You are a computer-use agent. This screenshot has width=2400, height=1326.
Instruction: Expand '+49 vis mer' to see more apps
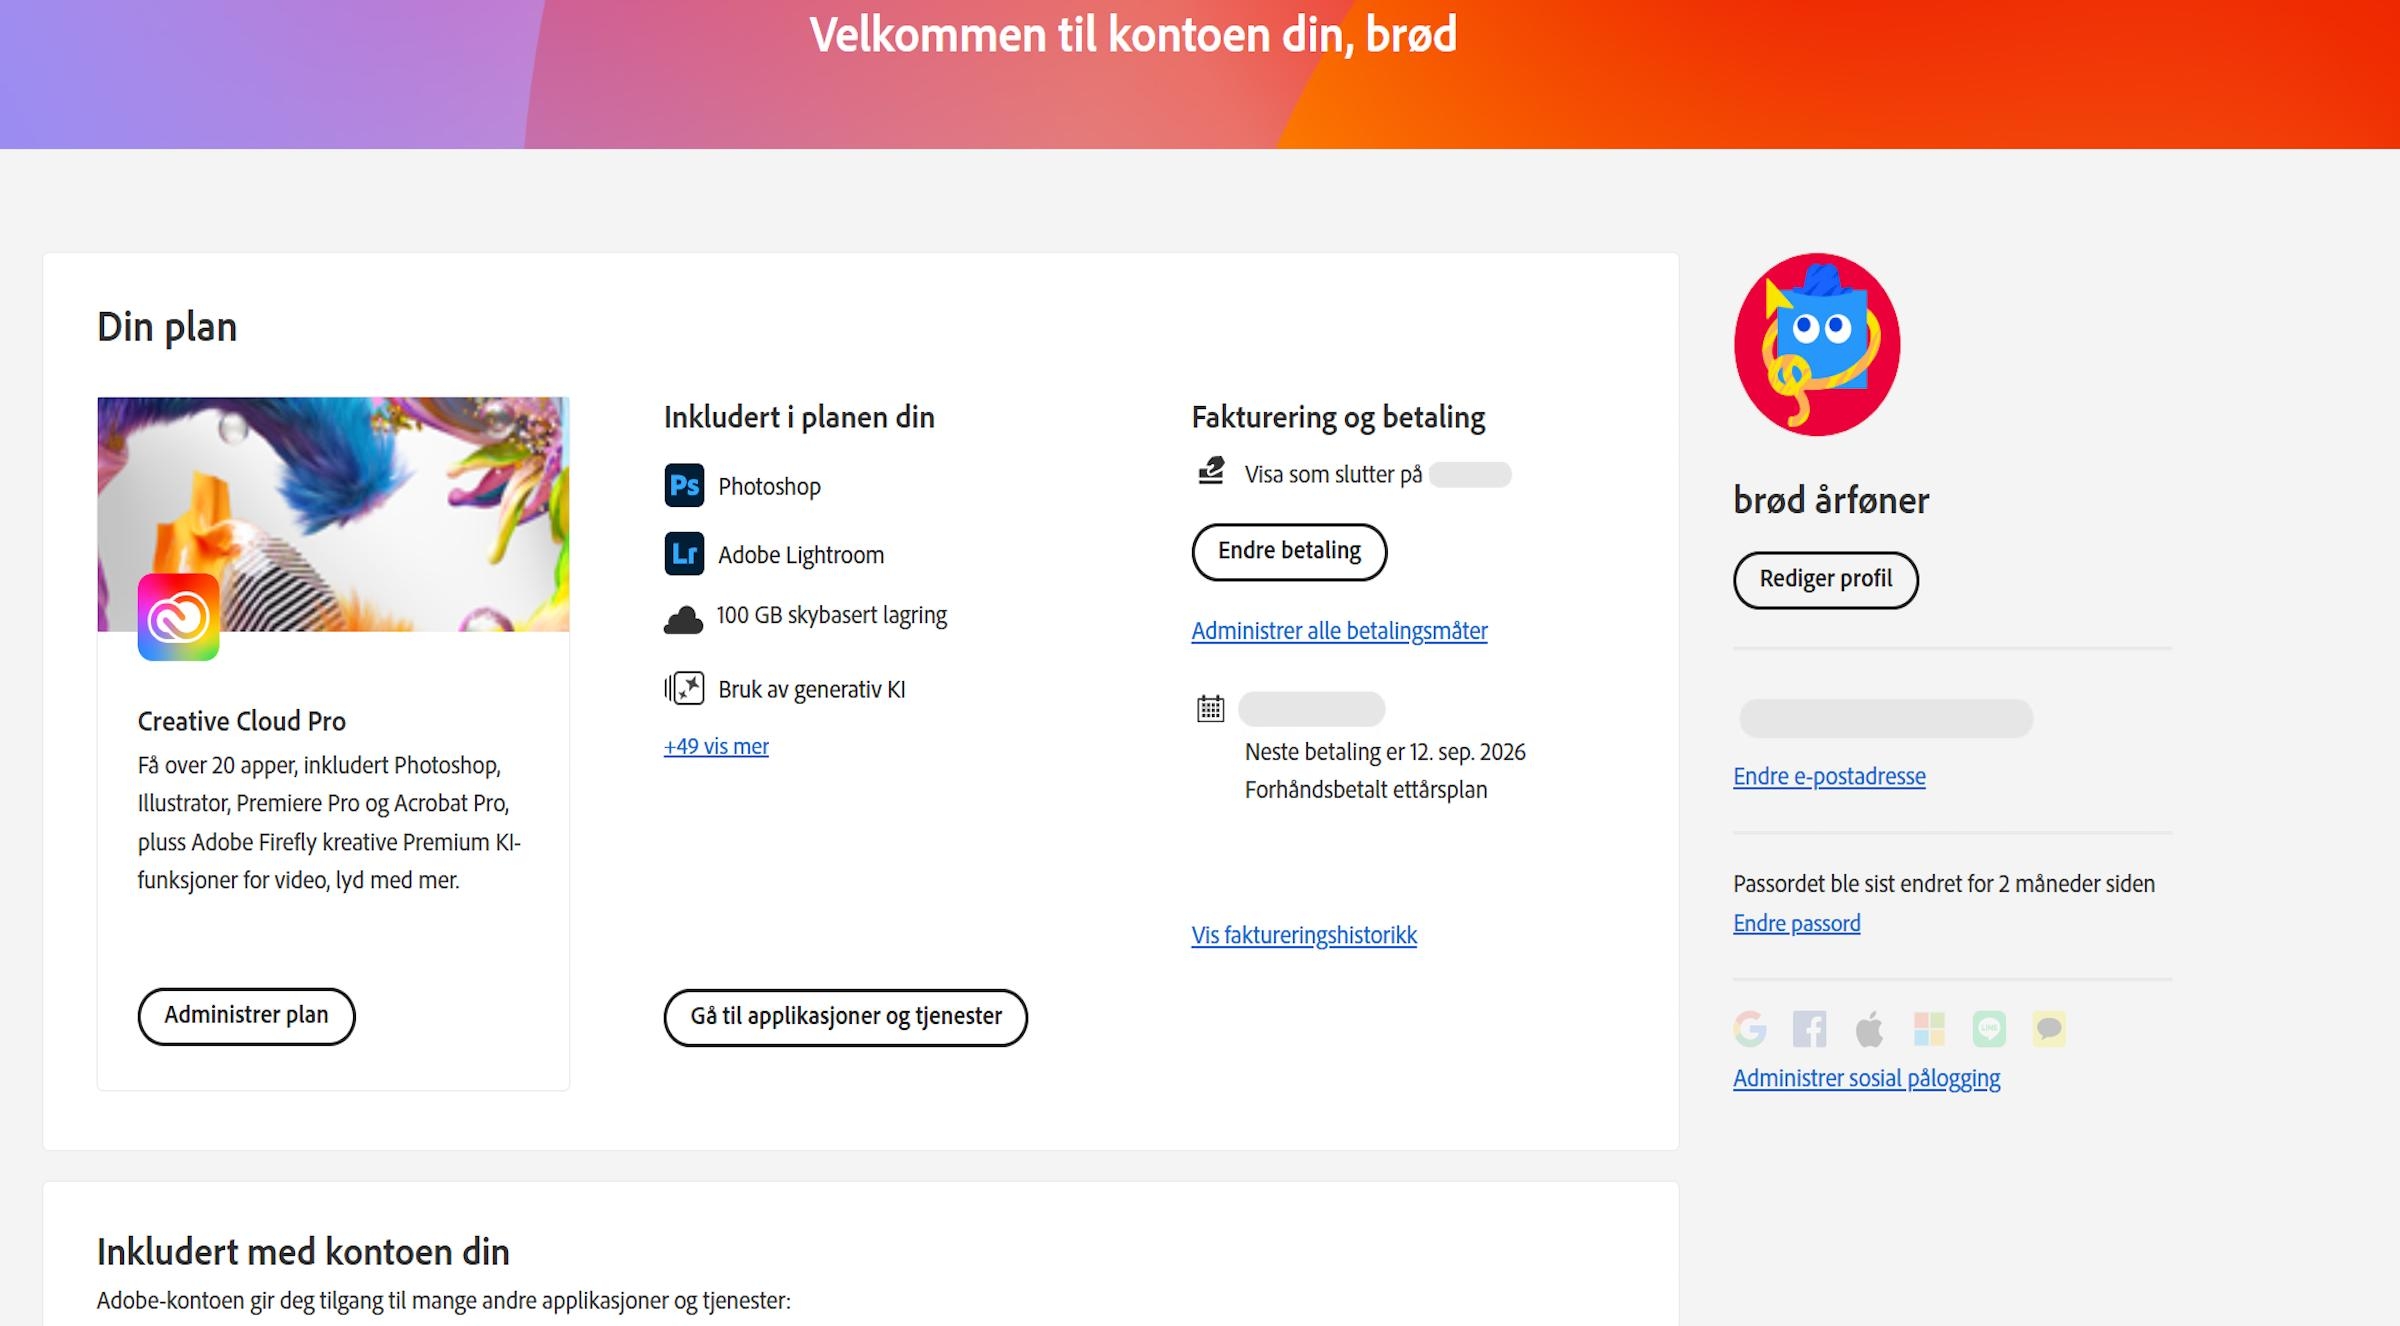716,746
